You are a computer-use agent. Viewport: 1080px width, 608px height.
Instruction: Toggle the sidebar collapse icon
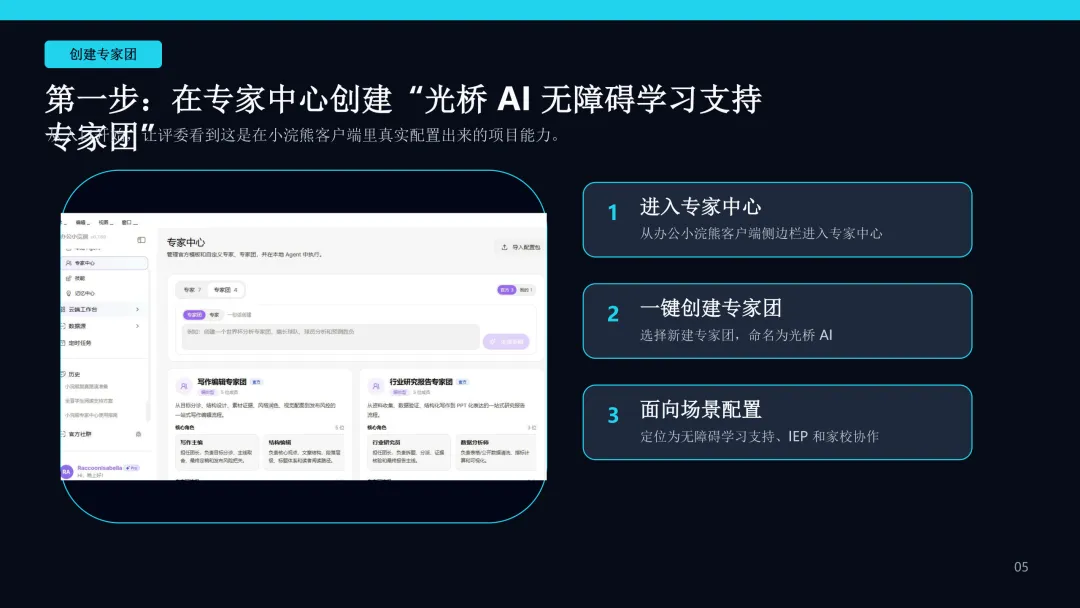[141, 240]
